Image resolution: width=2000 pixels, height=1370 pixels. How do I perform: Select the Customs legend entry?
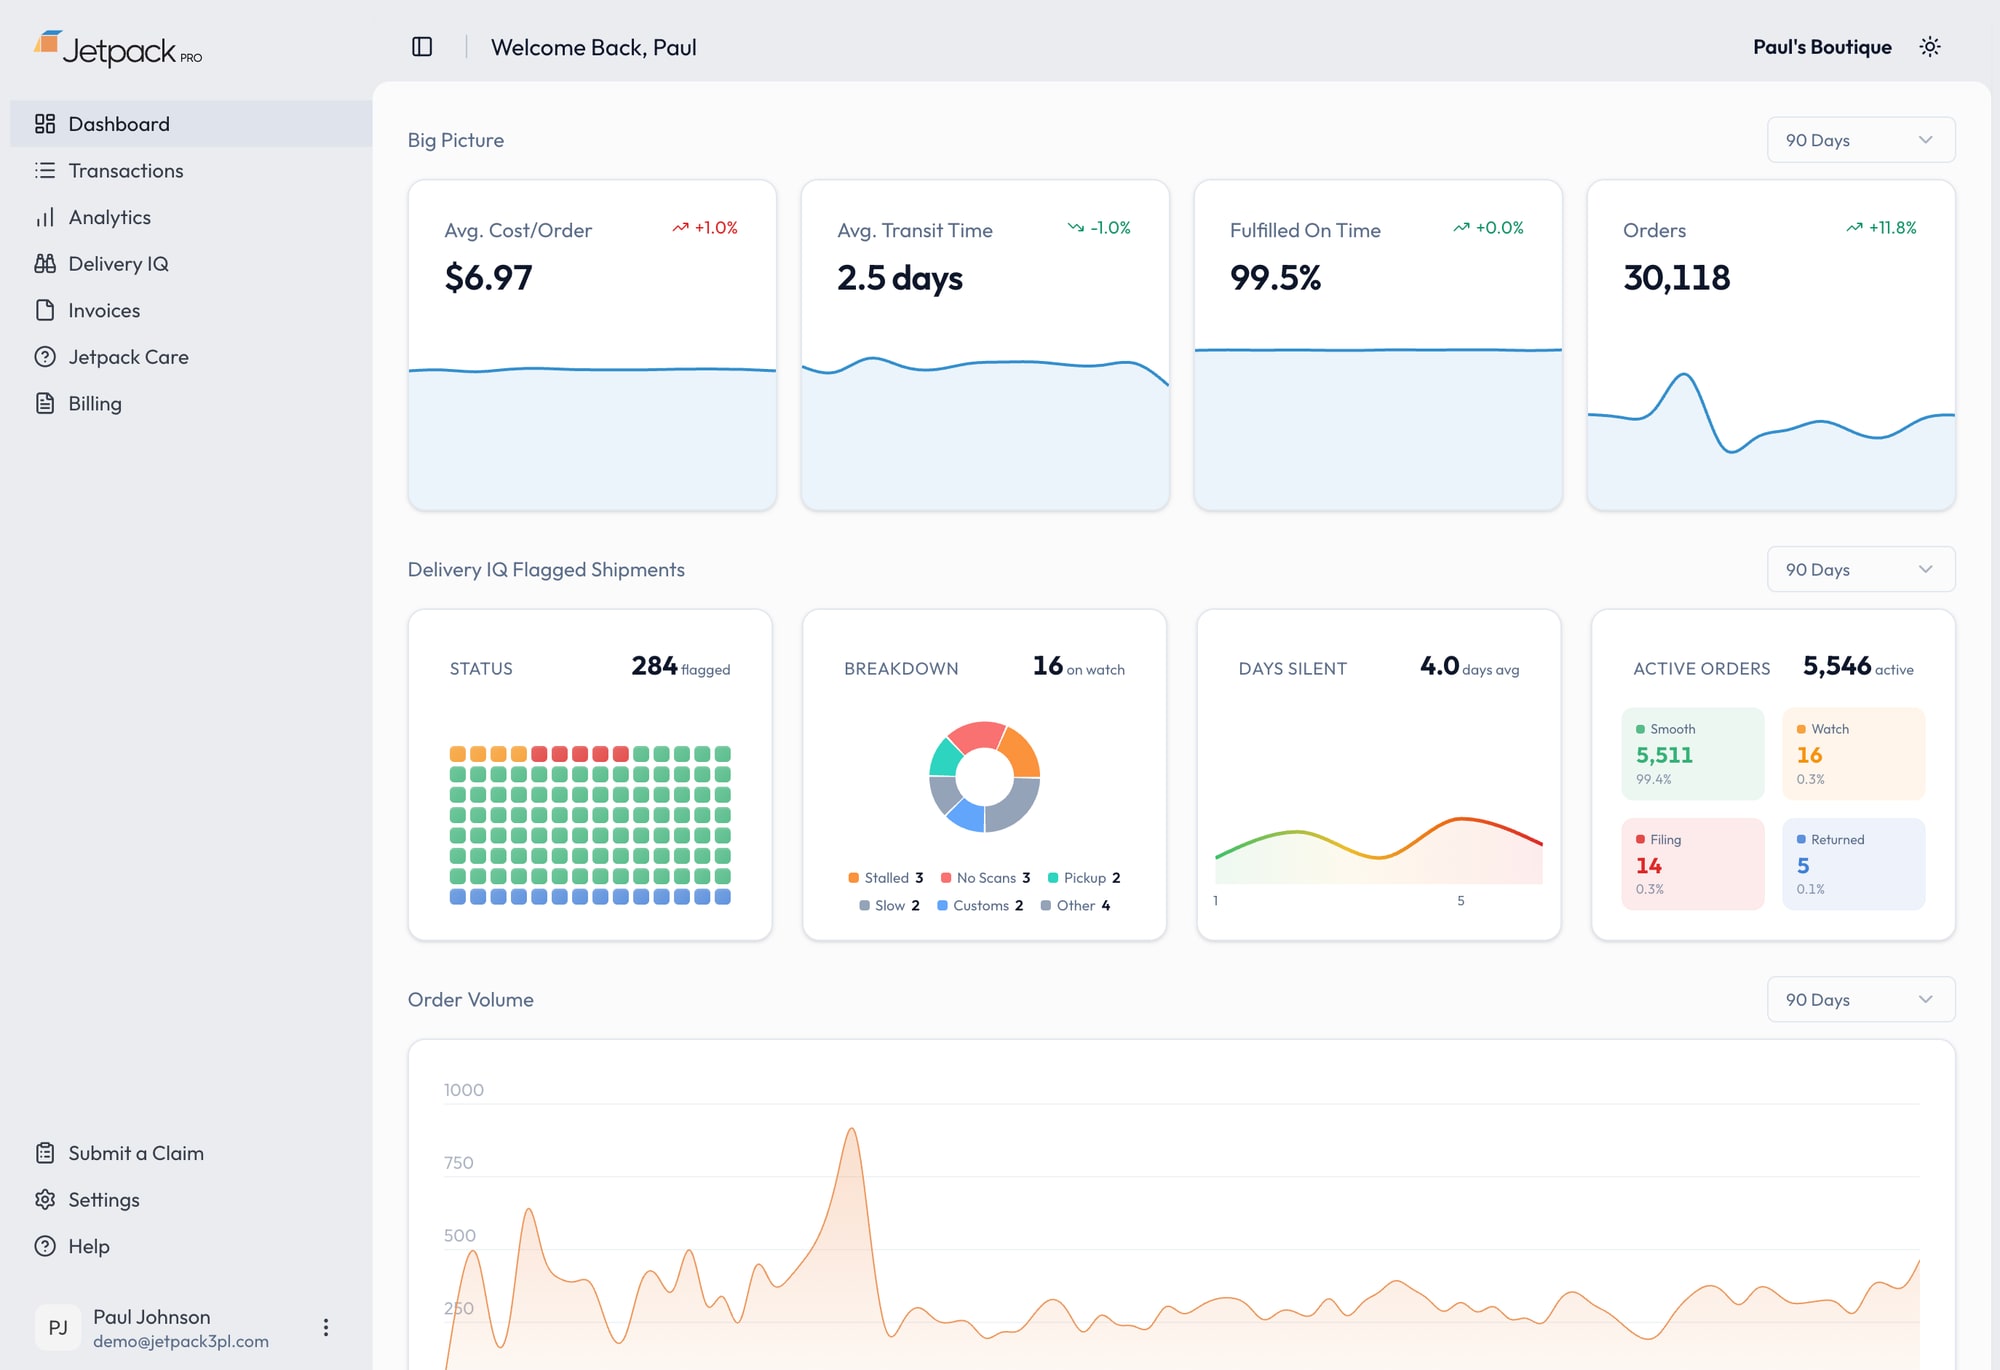[x=980, y=905]
